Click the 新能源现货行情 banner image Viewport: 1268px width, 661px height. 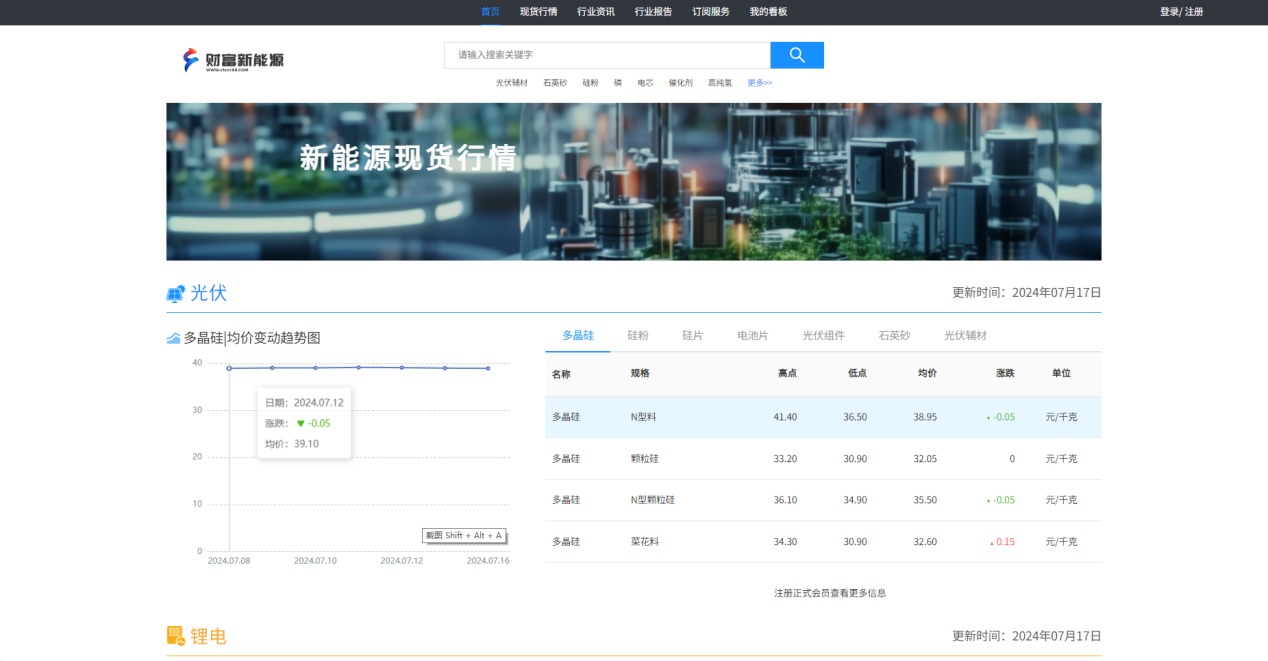pos(633,182)
